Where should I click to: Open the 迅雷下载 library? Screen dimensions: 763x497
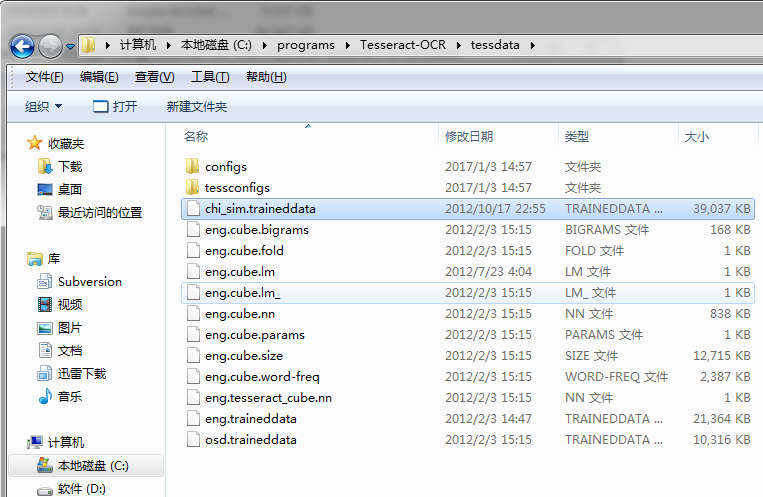coord(82,373)
